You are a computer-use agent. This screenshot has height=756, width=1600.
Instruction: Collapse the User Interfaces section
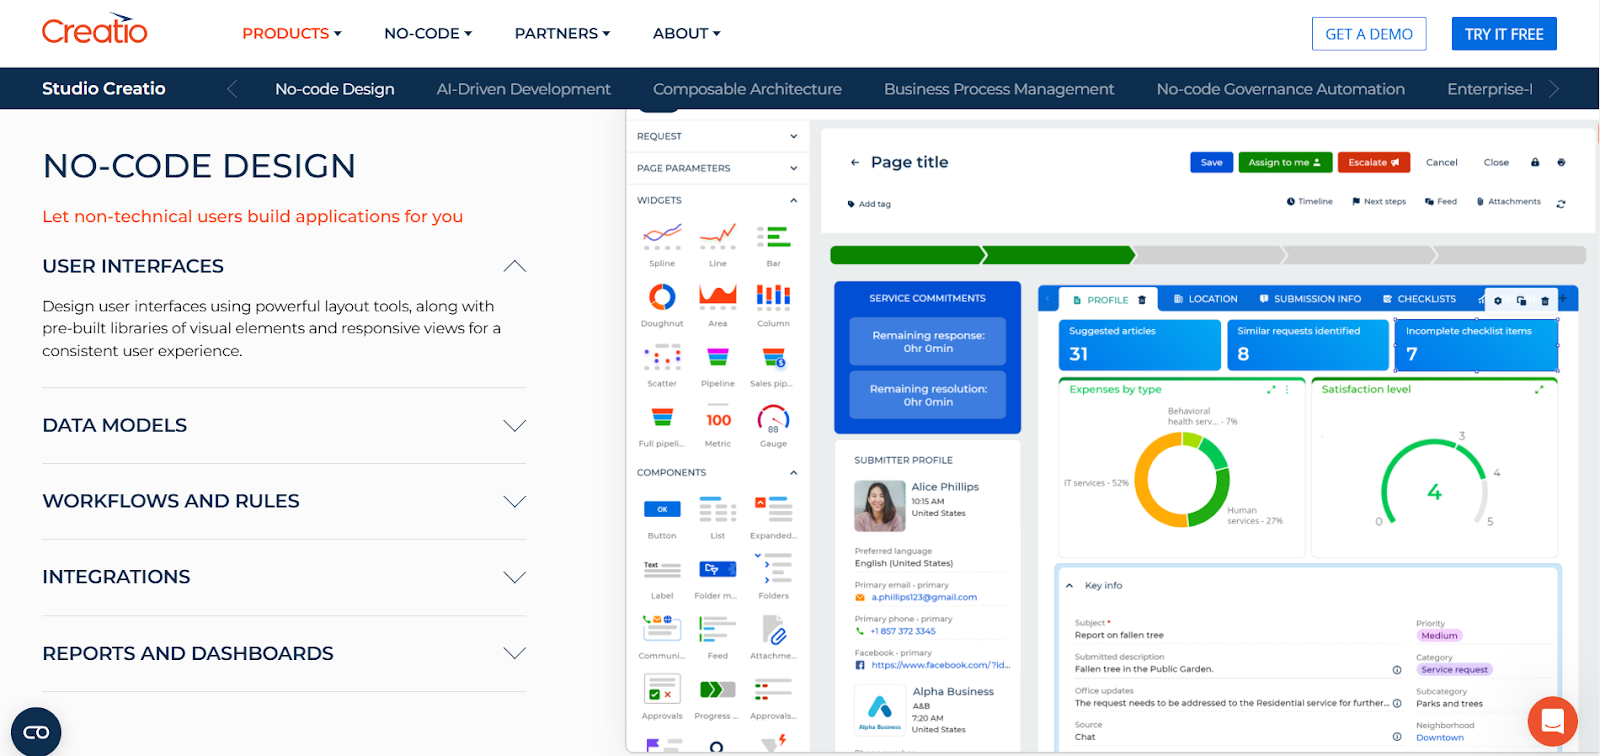[514, 266]
